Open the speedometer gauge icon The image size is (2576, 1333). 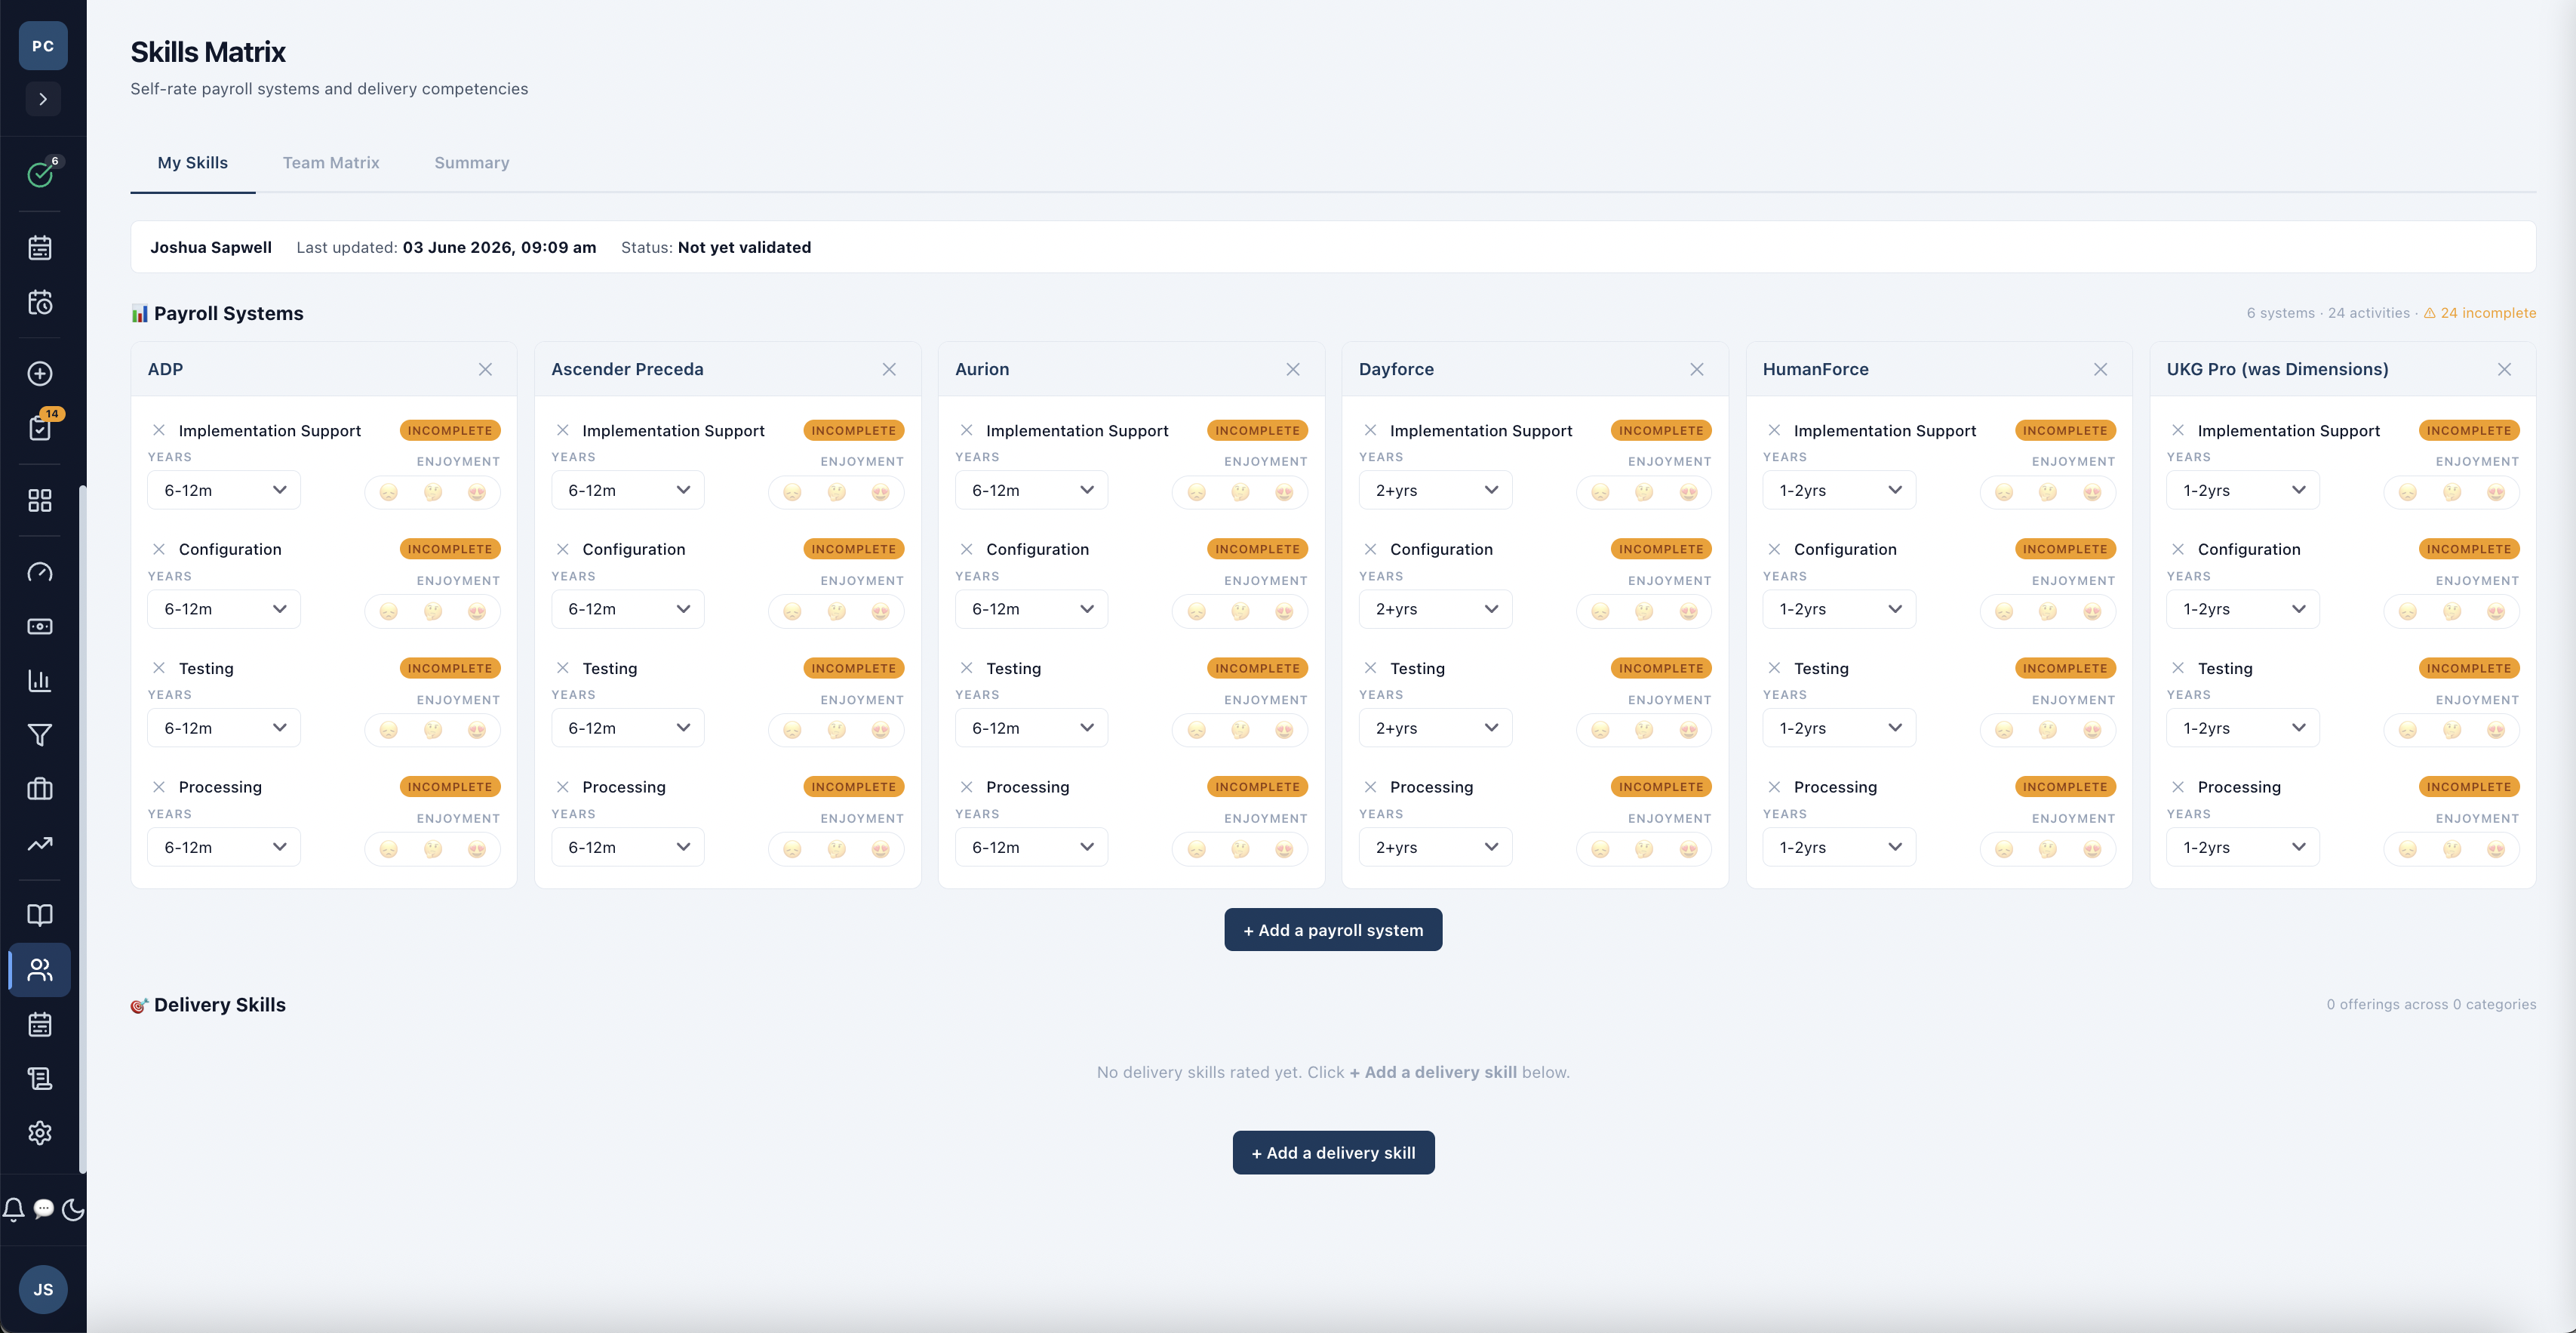coord(40,572)
